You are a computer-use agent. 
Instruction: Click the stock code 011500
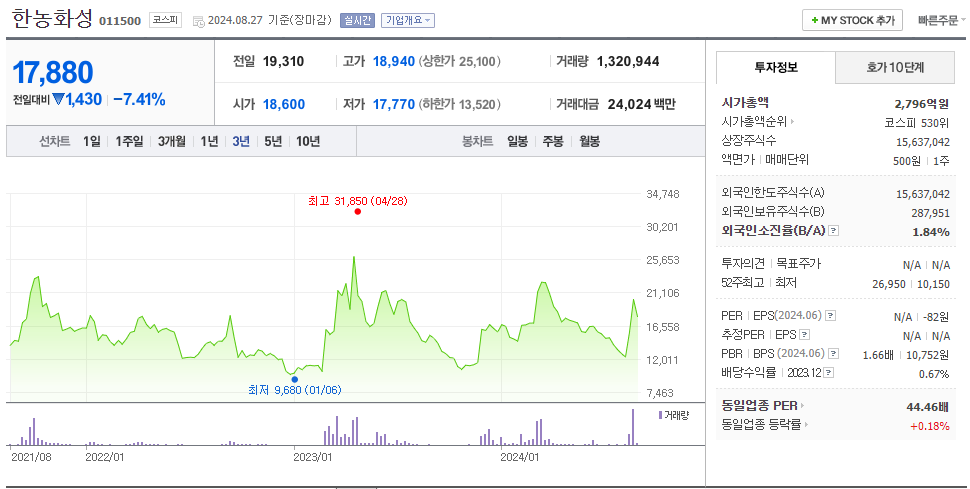(120, 21)
